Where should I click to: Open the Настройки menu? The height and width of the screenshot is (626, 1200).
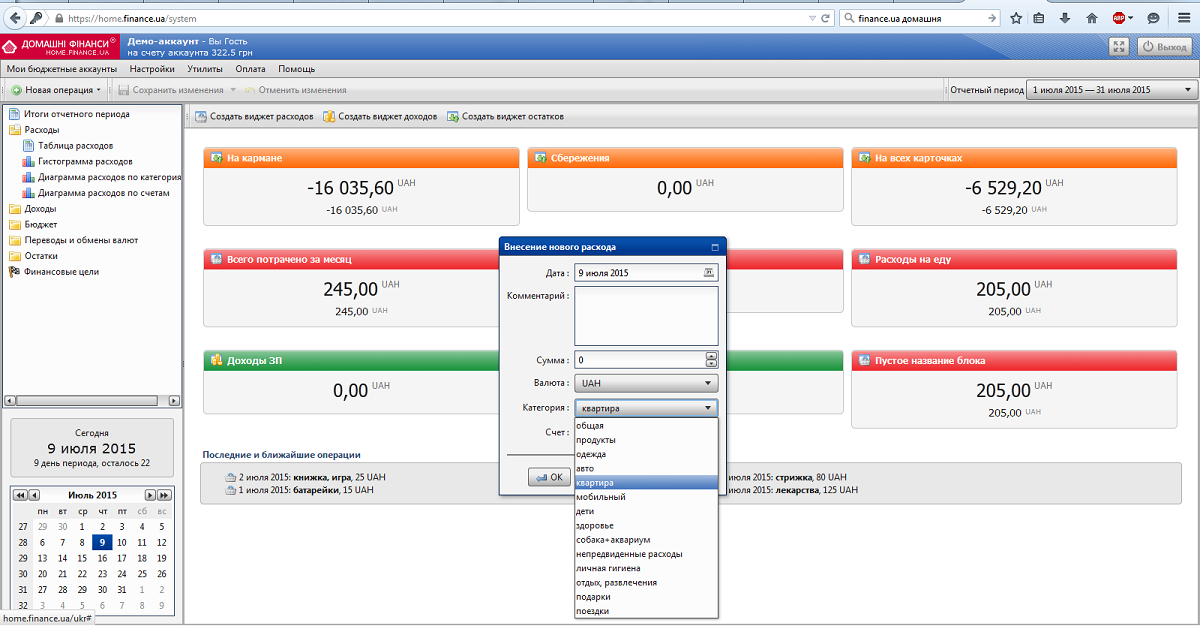pos(152,69)
